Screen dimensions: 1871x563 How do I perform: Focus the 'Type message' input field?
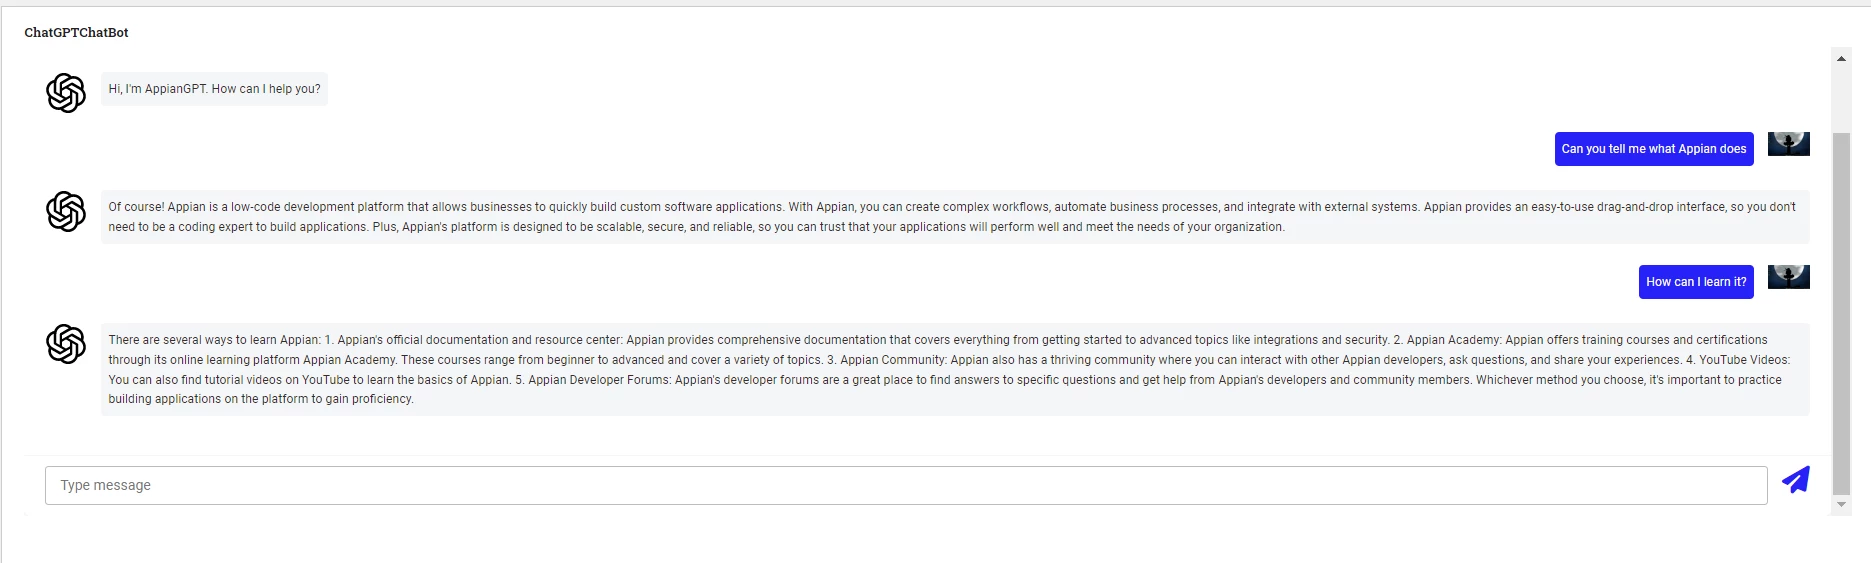[906, 485]
